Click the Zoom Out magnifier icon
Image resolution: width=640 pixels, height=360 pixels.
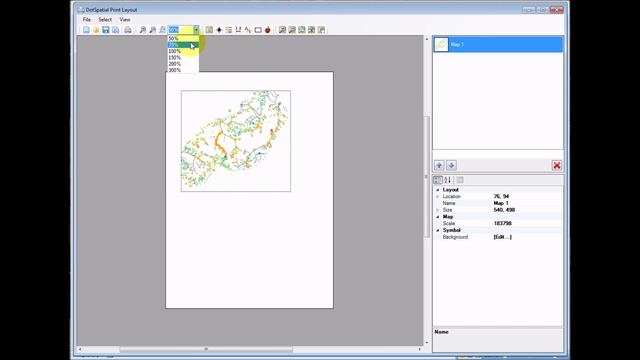click(152, 30)
